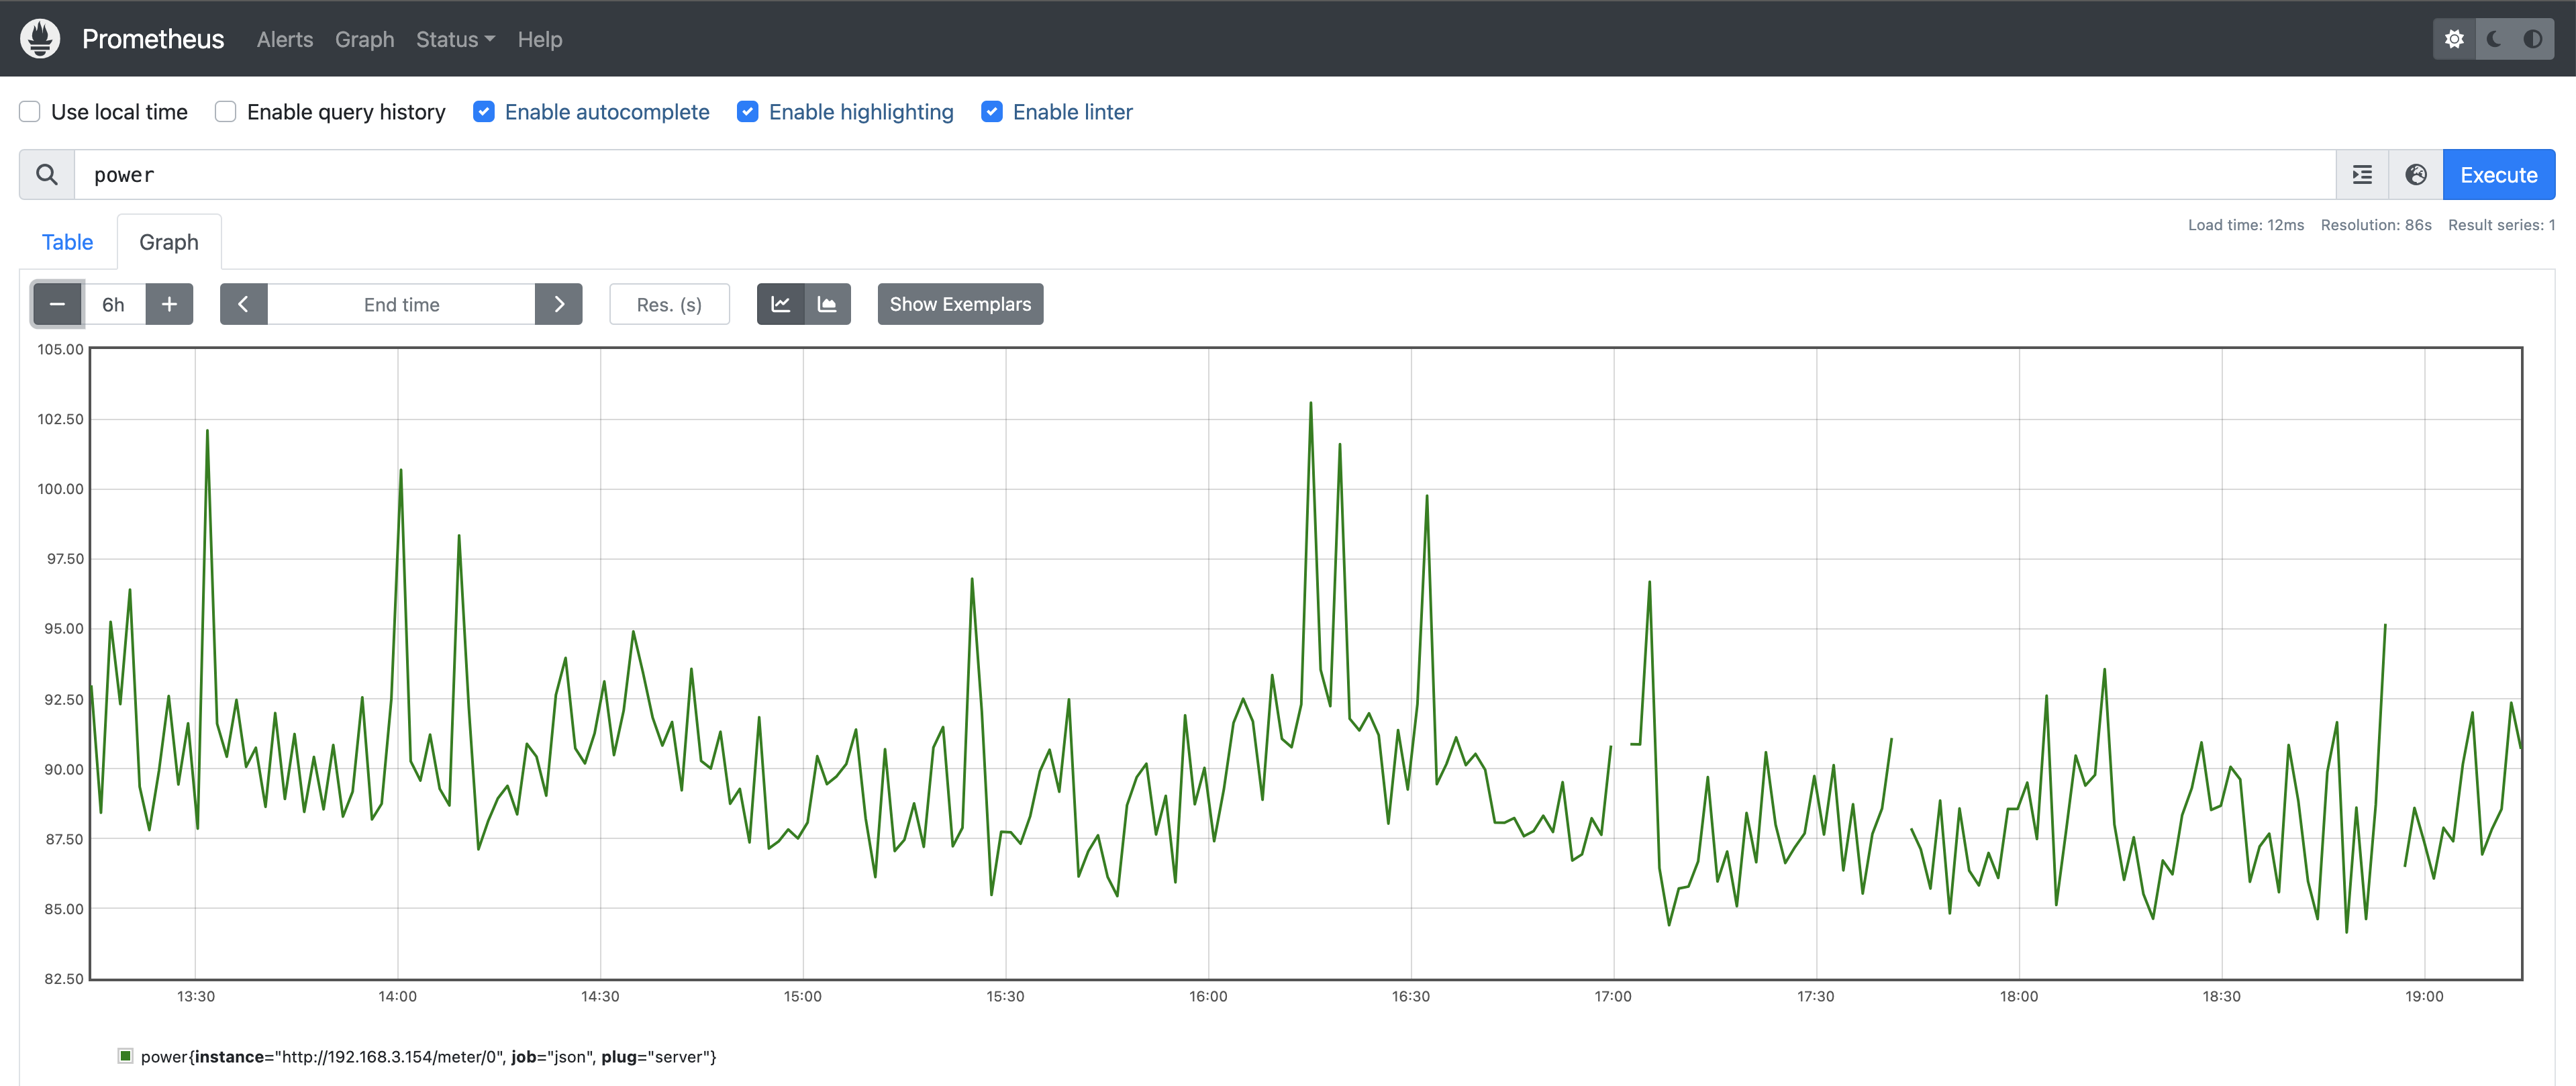
Task: Click the End time input
Action: (401, 304)
